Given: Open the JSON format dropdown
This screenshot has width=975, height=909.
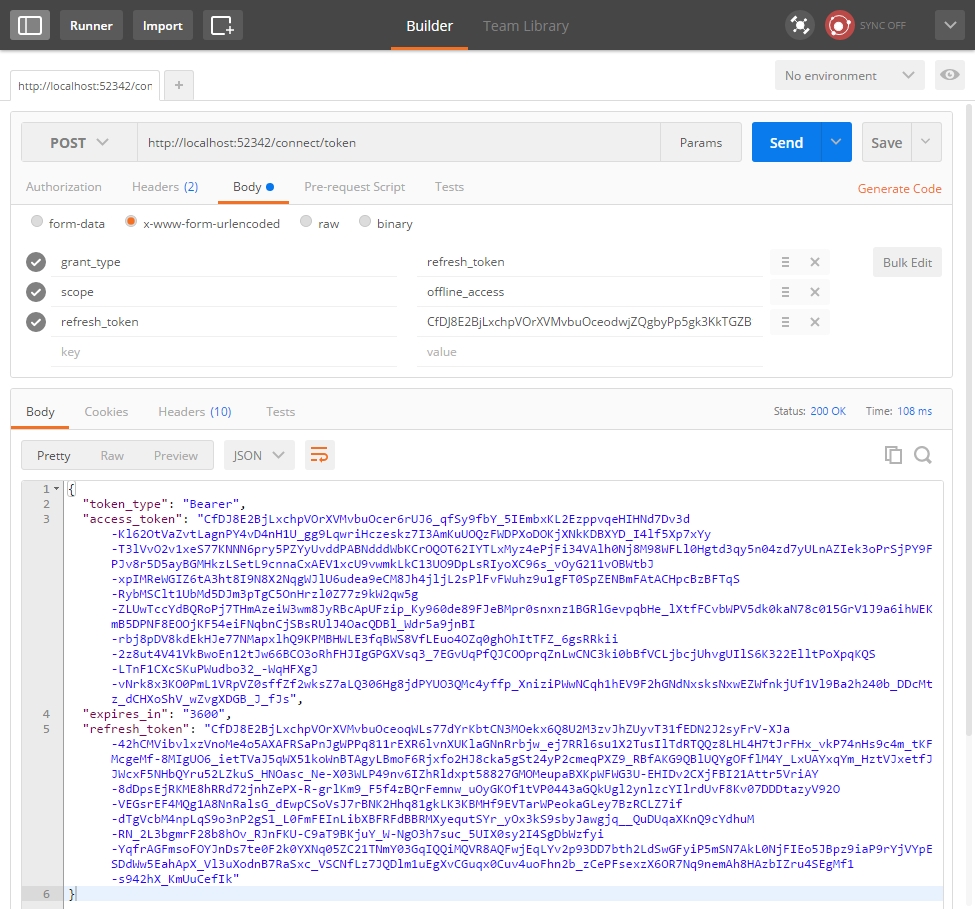Looking at the screenshot, I should point(258,455).
